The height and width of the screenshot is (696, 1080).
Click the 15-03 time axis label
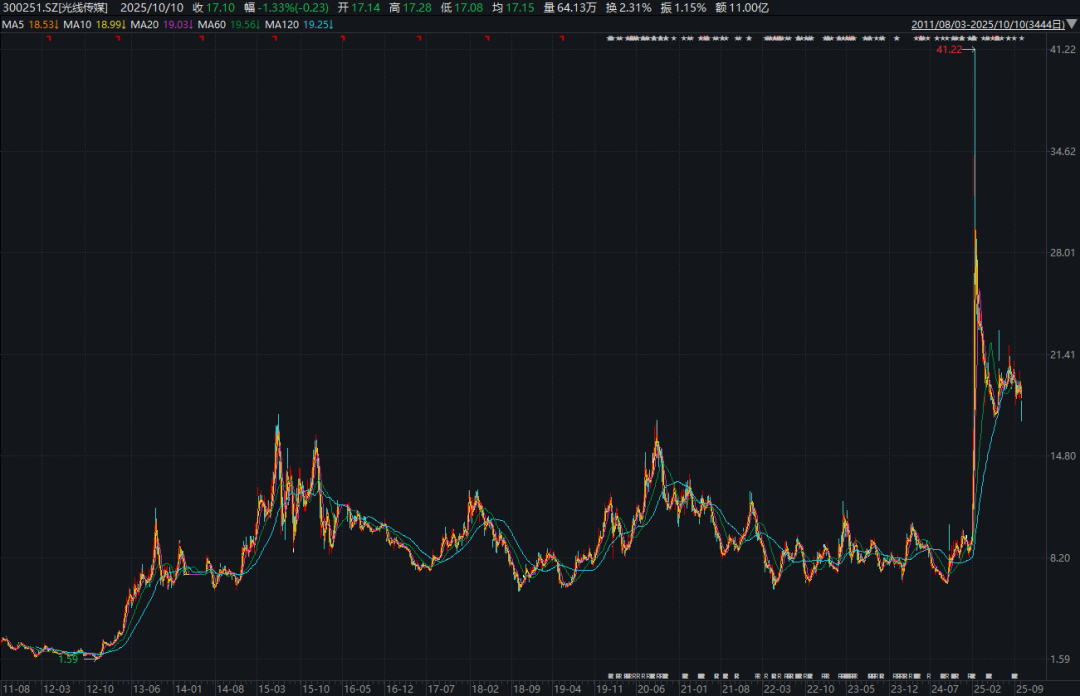point(271,689)
